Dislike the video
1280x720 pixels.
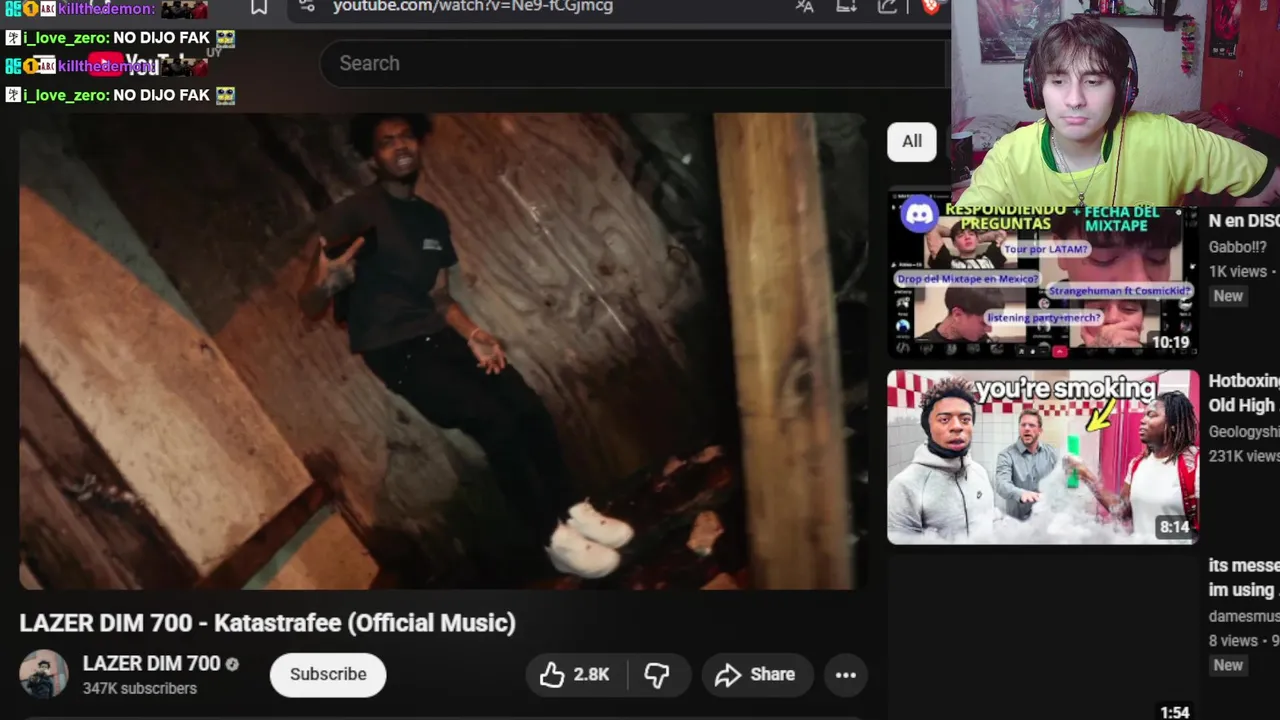657,675
